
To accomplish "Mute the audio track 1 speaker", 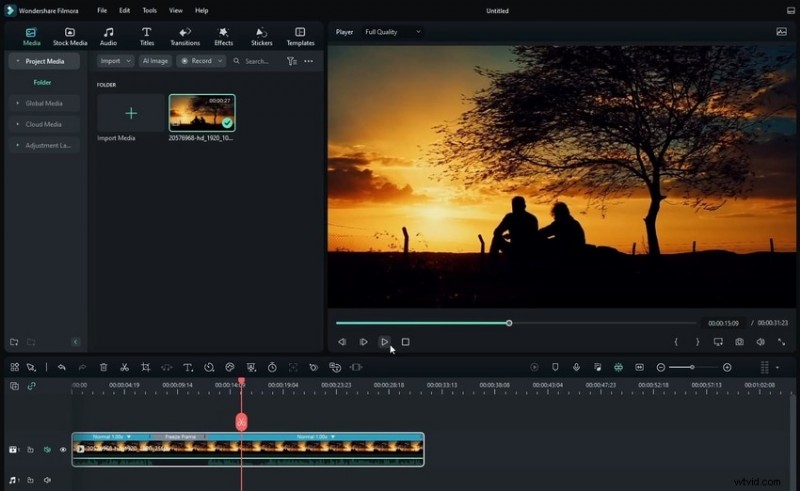I will [x=47, y=480].
